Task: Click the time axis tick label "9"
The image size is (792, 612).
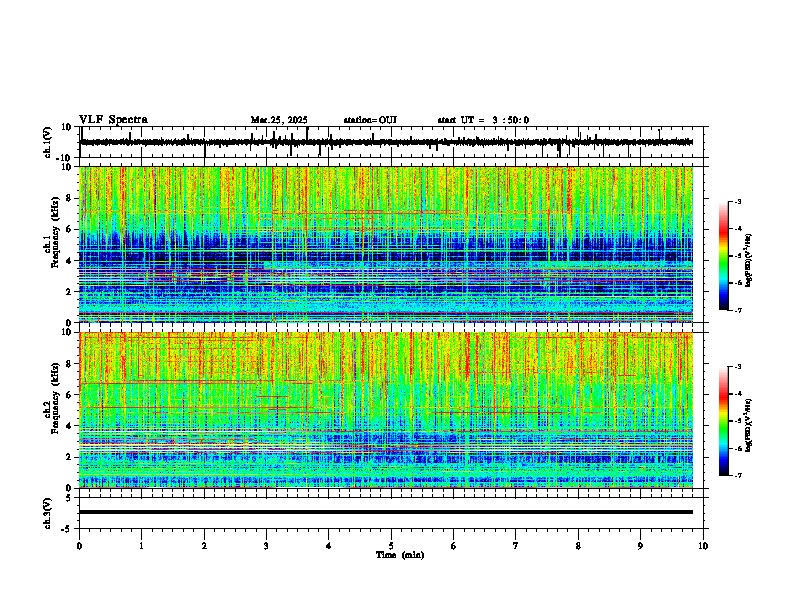Action: [640, 546]
